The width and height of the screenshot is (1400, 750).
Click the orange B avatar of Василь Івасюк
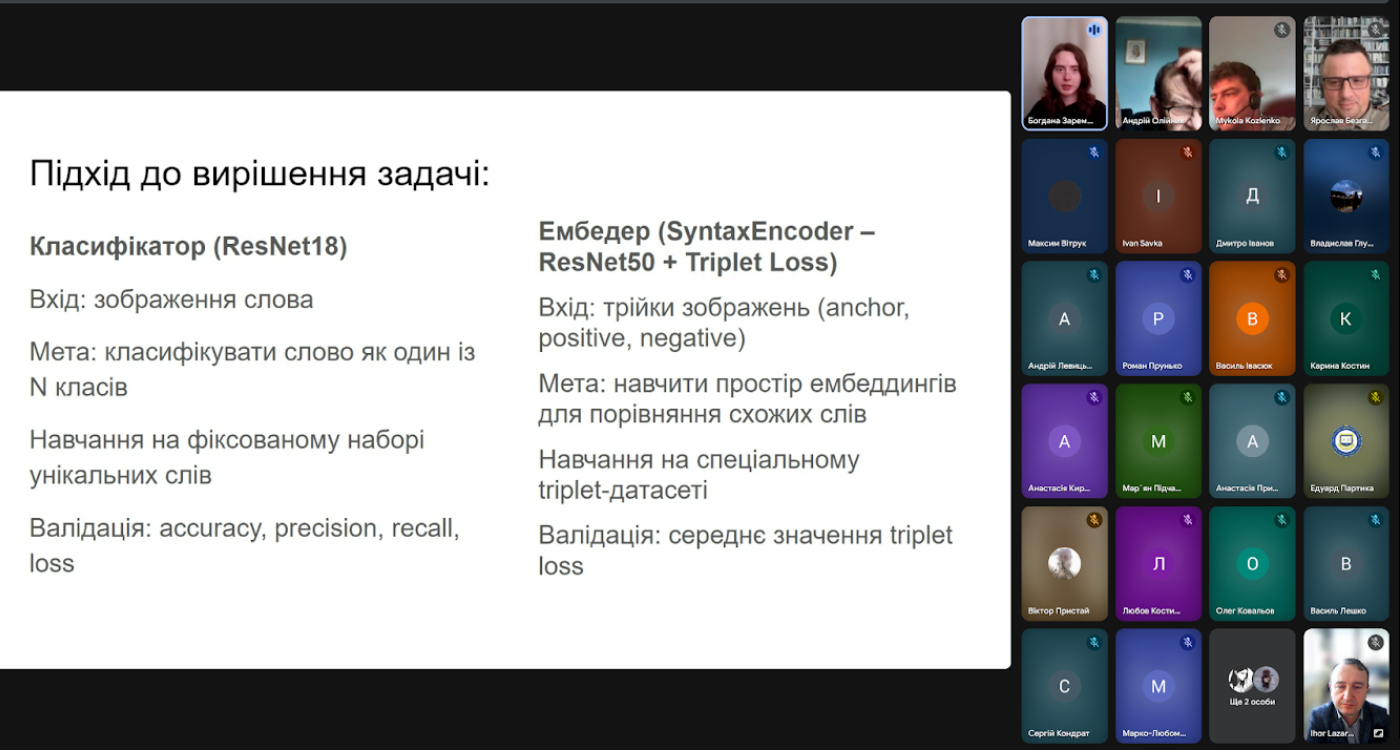coord(1252,319)
